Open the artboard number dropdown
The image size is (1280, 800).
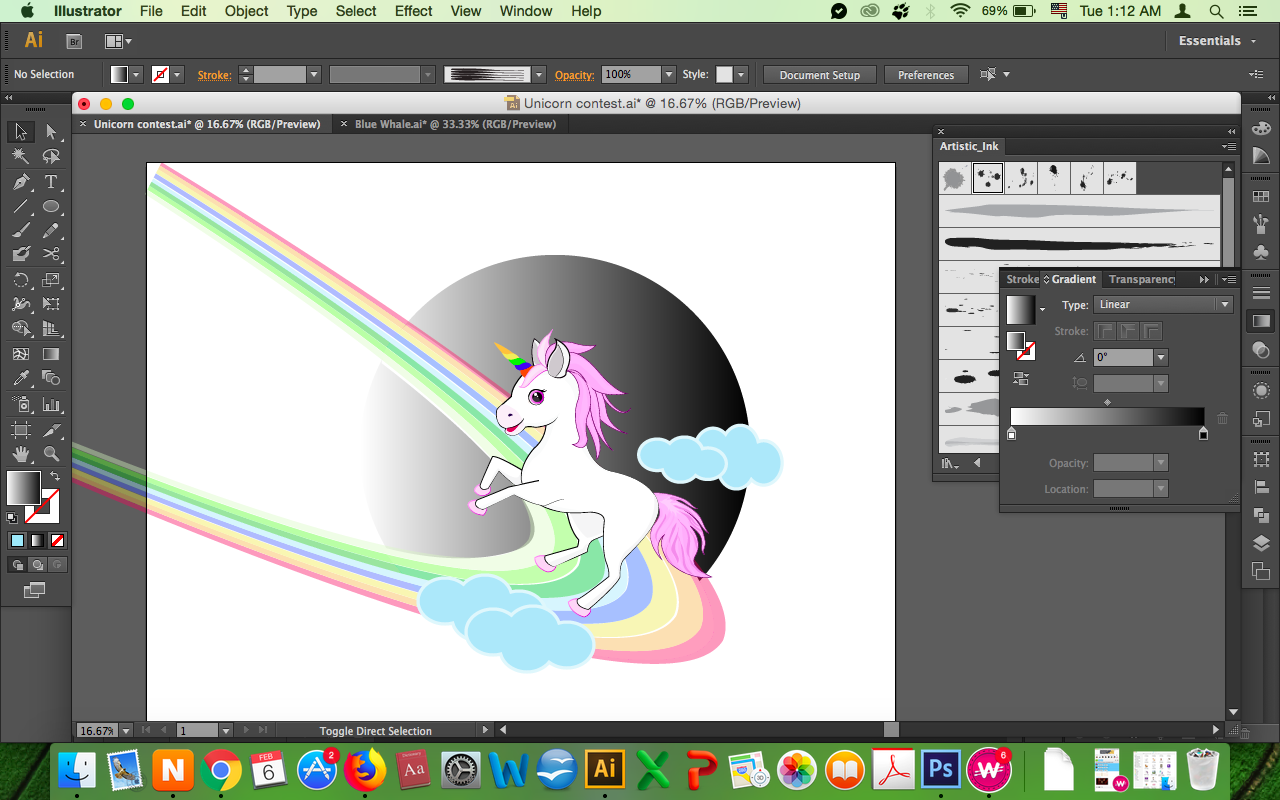[226, 731]
